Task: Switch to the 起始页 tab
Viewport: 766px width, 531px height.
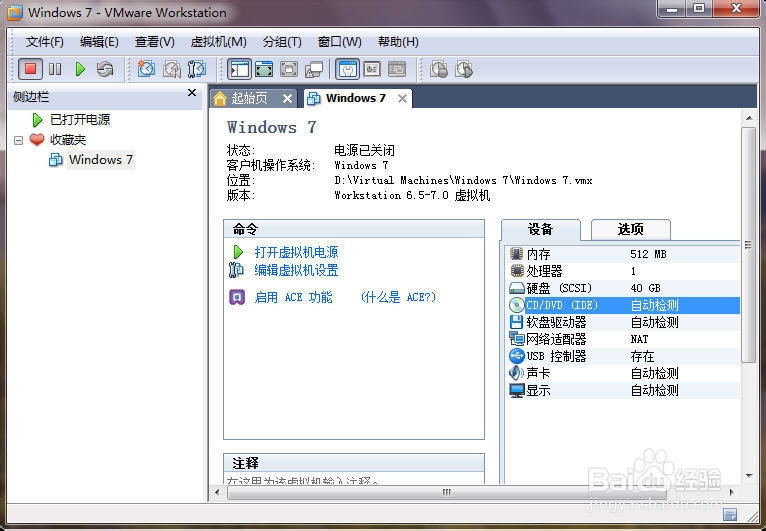Action: tap(249, 99)
